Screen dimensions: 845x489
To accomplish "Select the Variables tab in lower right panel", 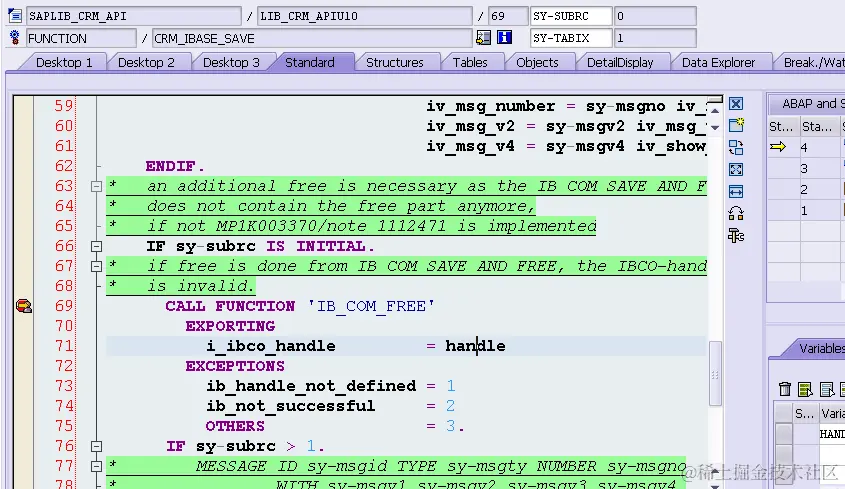I will (821, 348).
